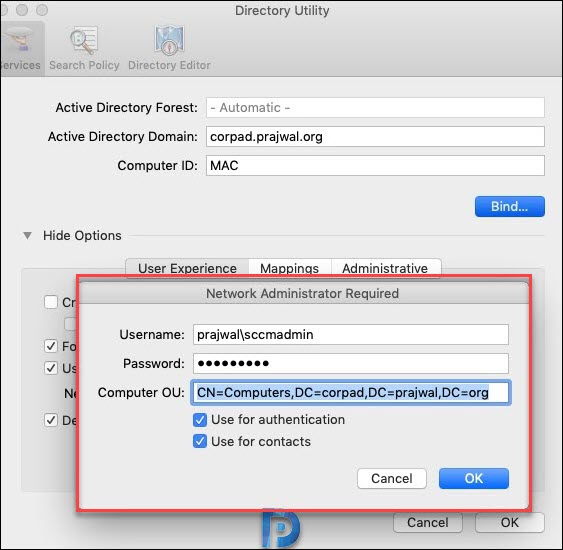Click the blue Bind... button
563x550 pixels.
coord(510,206)
